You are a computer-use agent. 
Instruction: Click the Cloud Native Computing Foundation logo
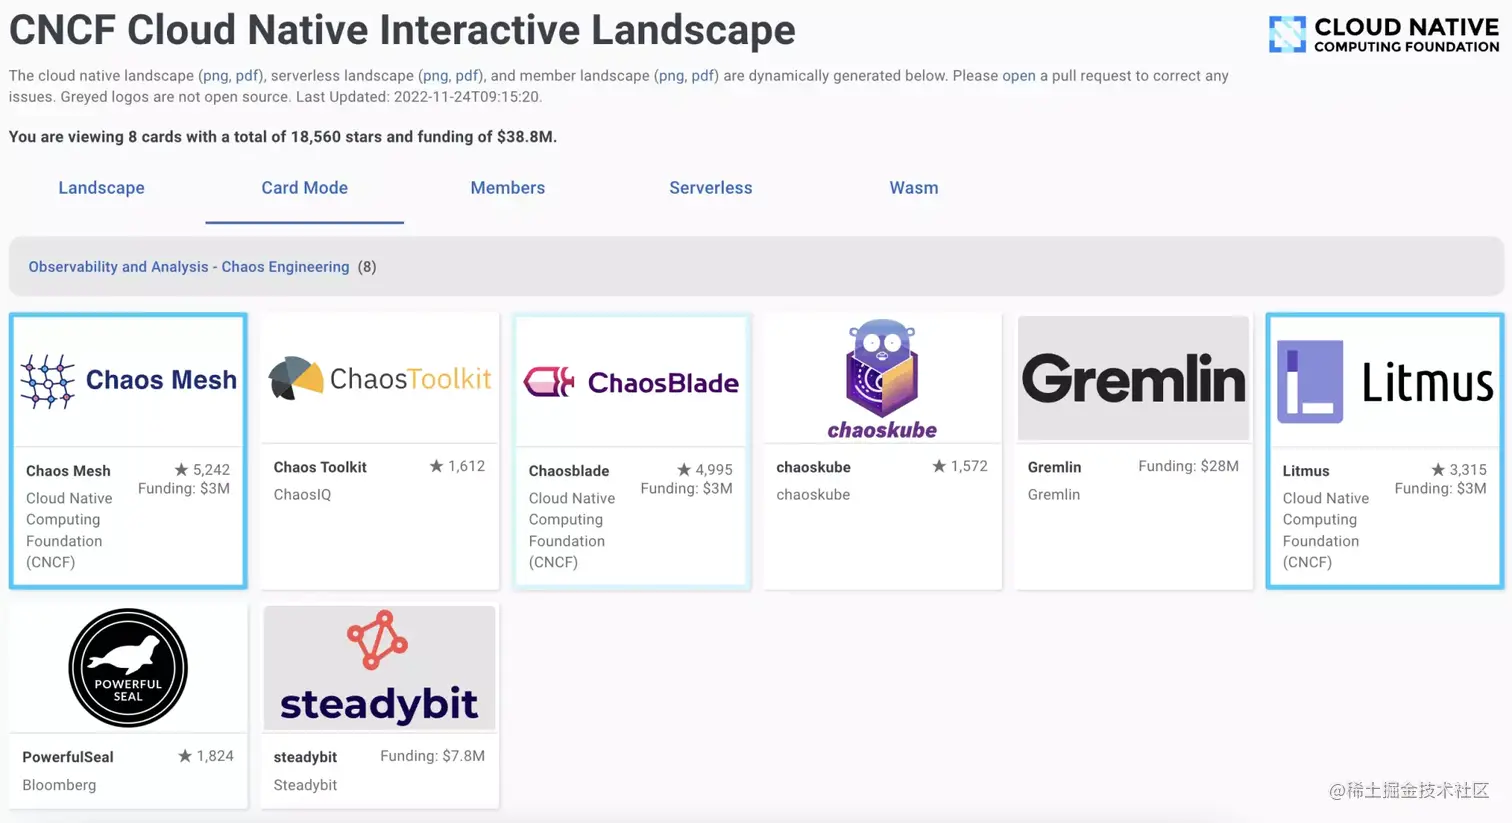tap(1384, 34)
